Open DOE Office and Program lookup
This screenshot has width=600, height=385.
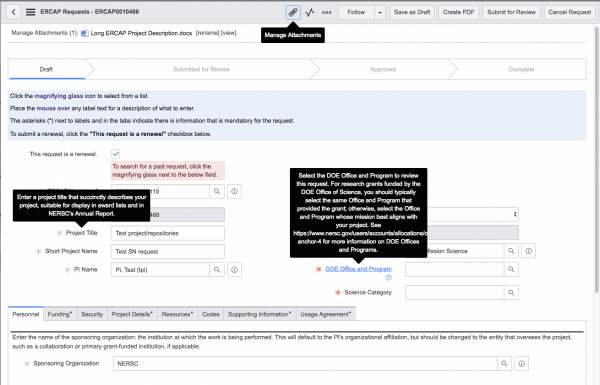(x=511, y=269)
